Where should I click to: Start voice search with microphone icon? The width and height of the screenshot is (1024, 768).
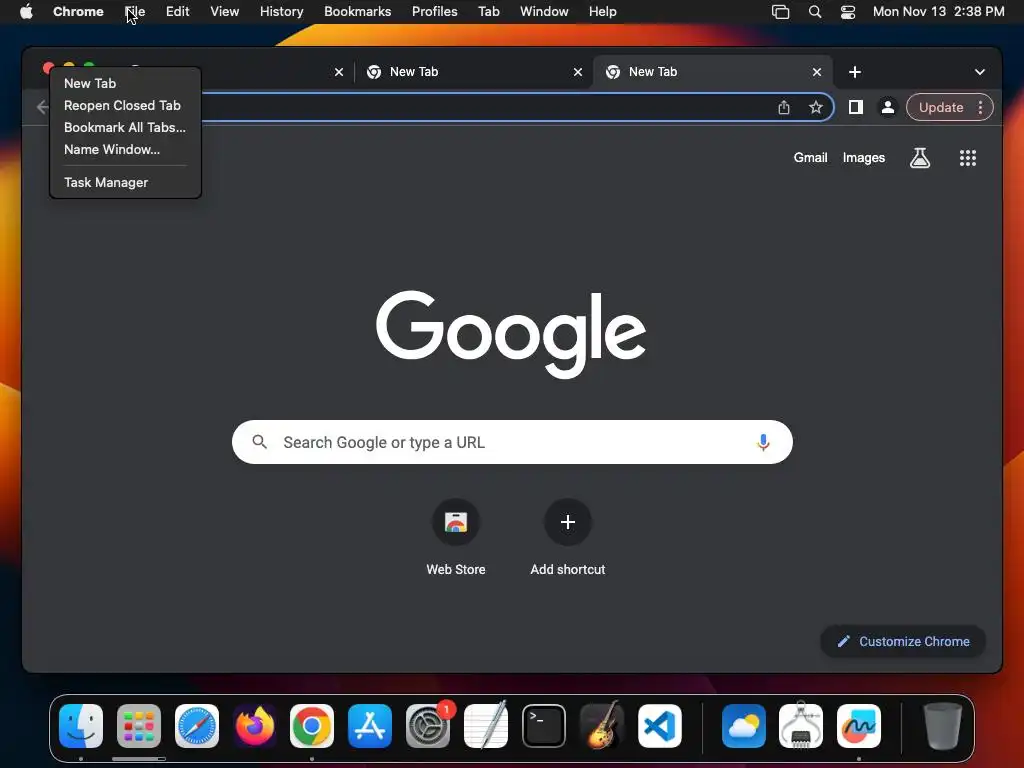tap(763, 442)
